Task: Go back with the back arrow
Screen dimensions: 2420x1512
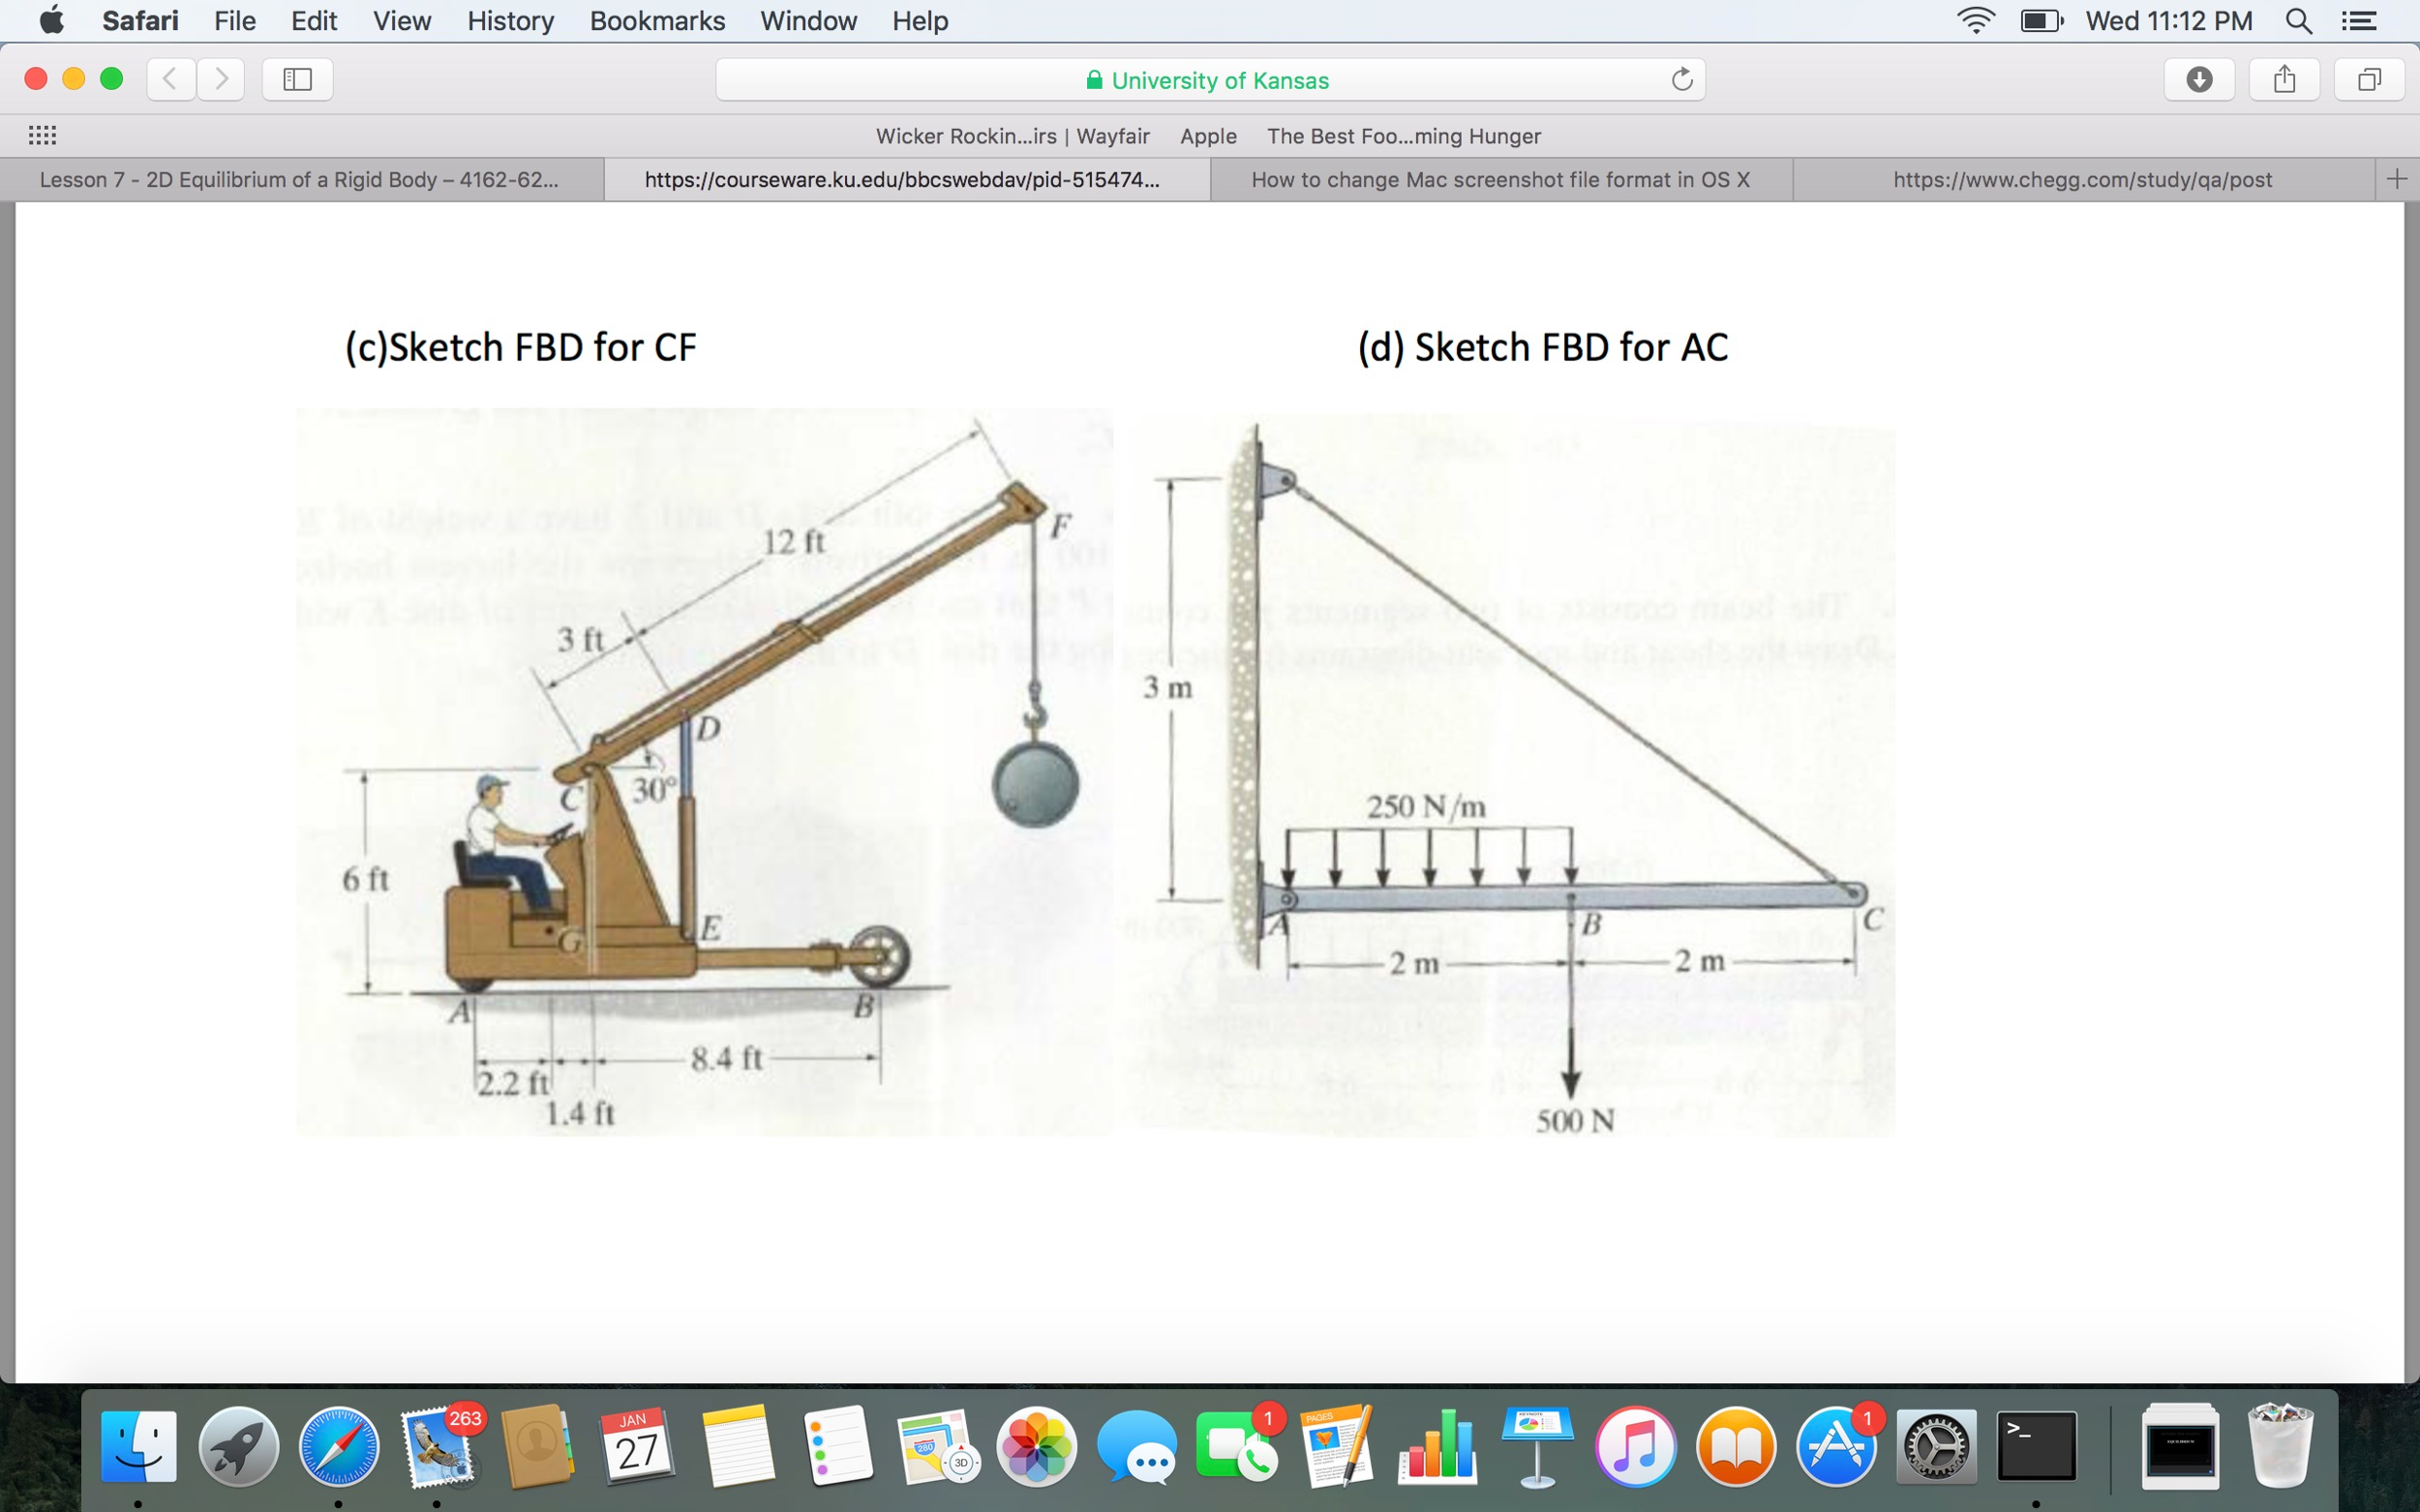Action: point(171,79)
